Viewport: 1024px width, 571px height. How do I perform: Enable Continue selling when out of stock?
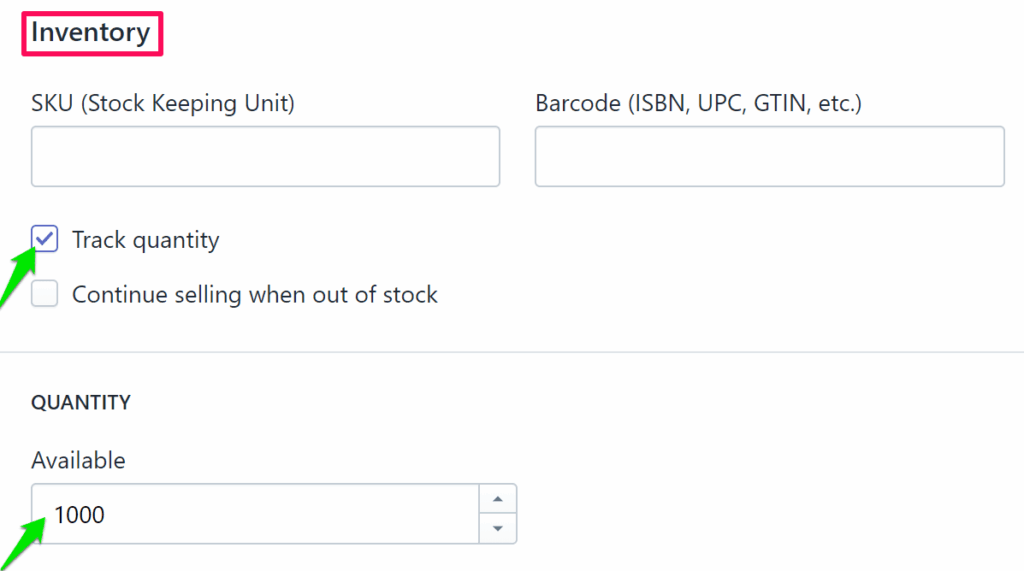point(45,295)
